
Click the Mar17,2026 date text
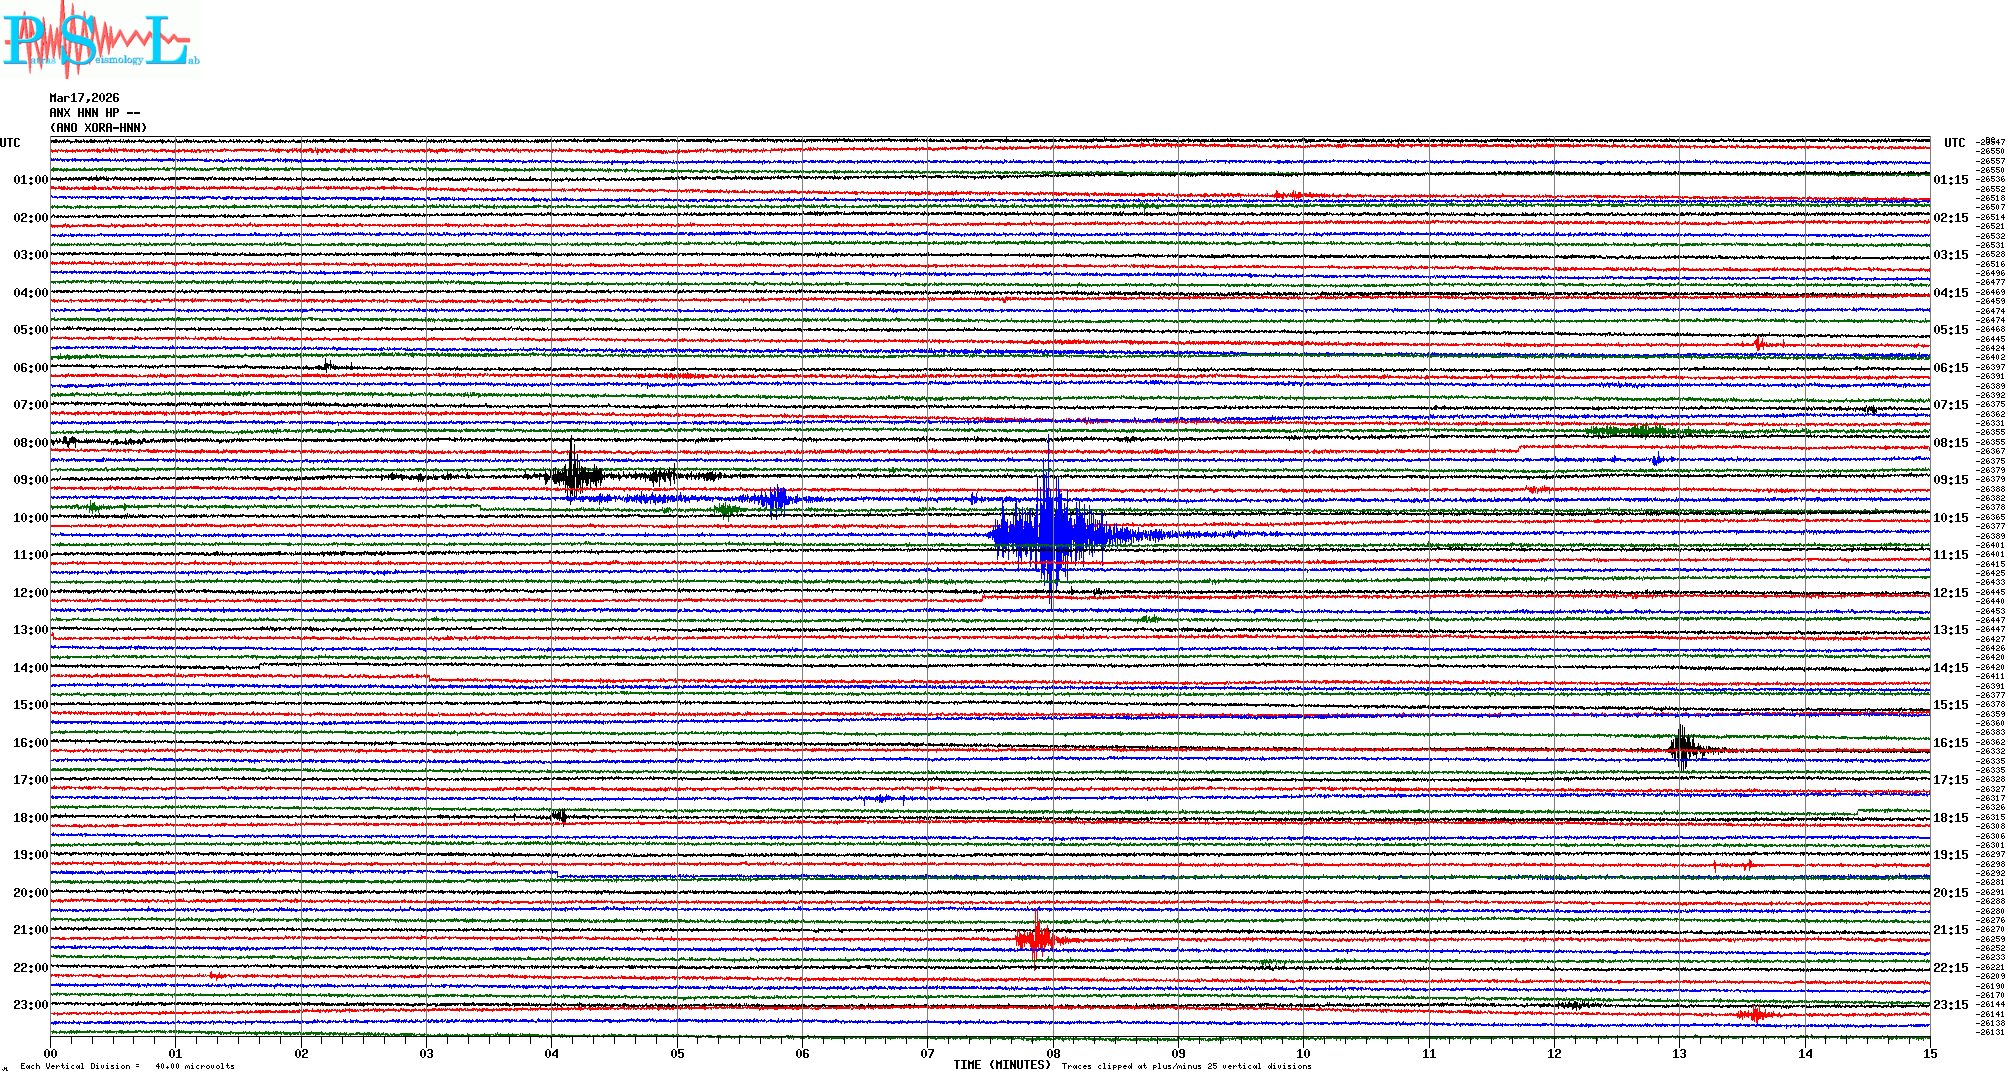coord(84,98)
